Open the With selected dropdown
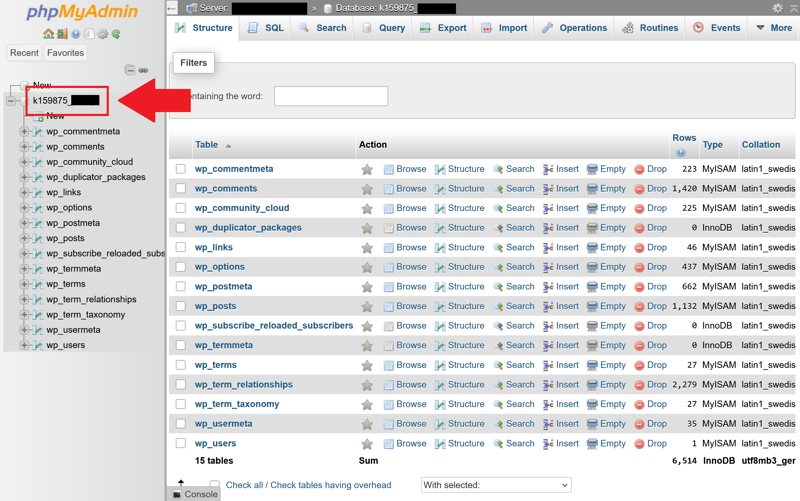The image size is (800, 501). (x=495, y=485)
